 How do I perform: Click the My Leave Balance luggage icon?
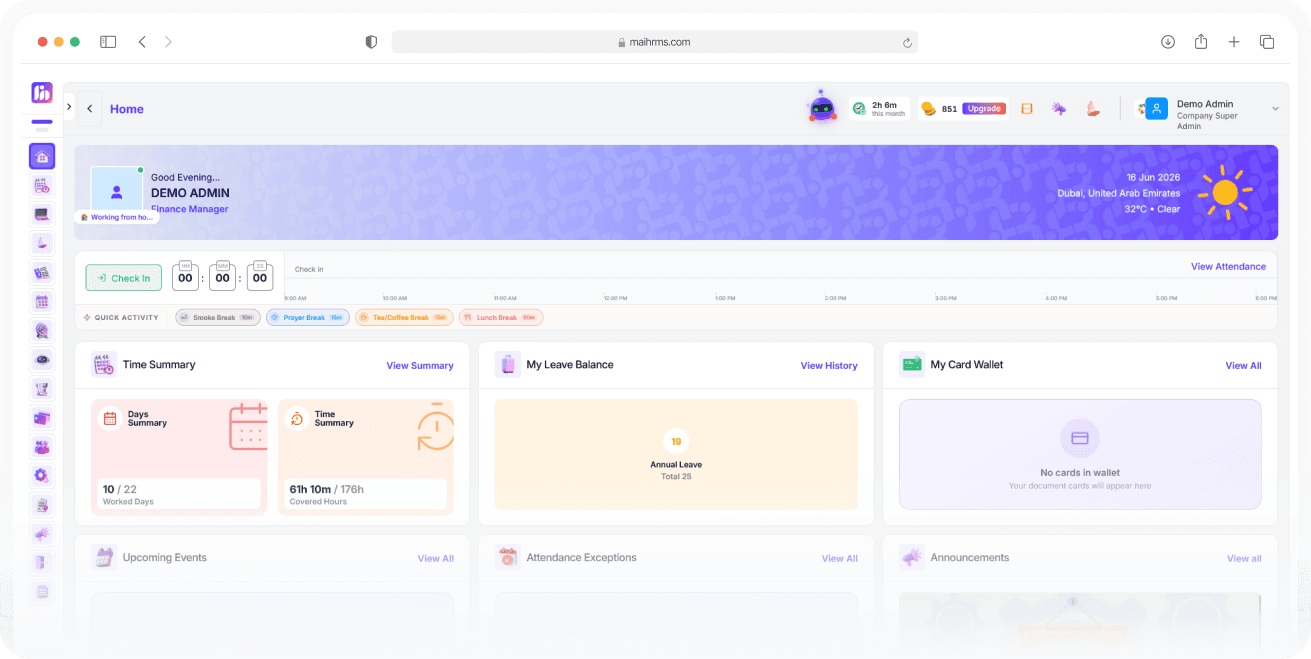point(508,364)
